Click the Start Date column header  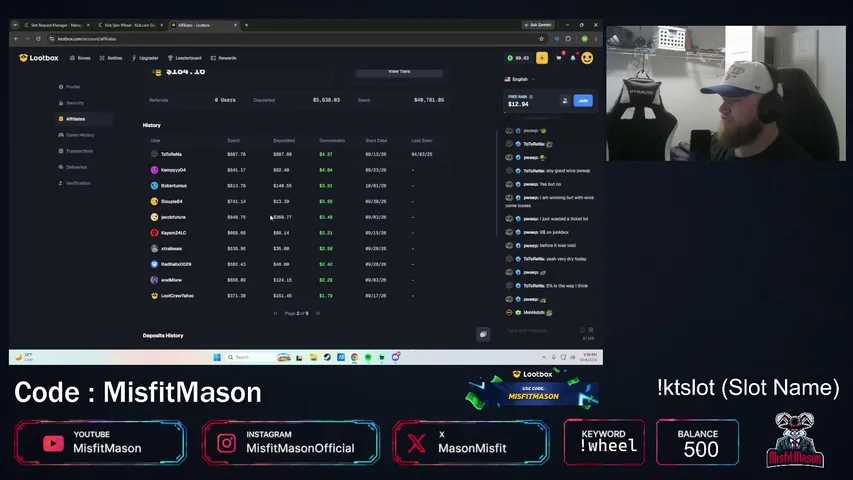376,140
